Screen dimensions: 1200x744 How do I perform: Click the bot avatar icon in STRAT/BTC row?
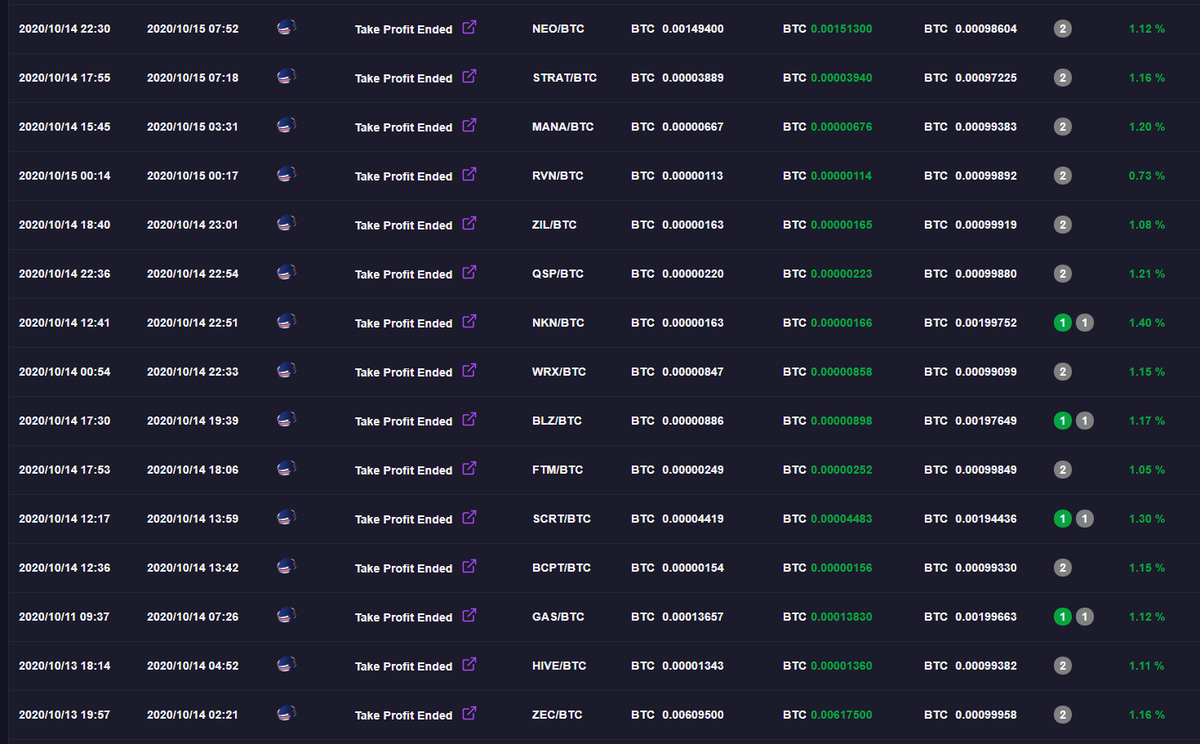[x=285, y=77]
